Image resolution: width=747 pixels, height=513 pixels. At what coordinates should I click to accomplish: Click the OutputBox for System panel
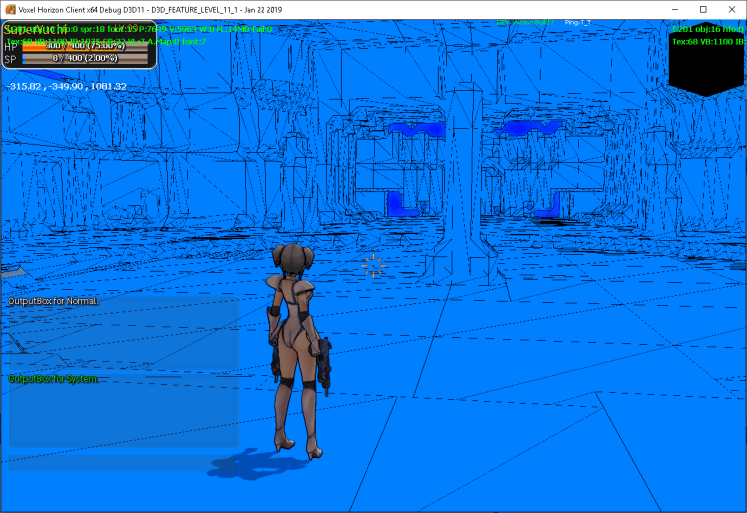coord(123,410)
